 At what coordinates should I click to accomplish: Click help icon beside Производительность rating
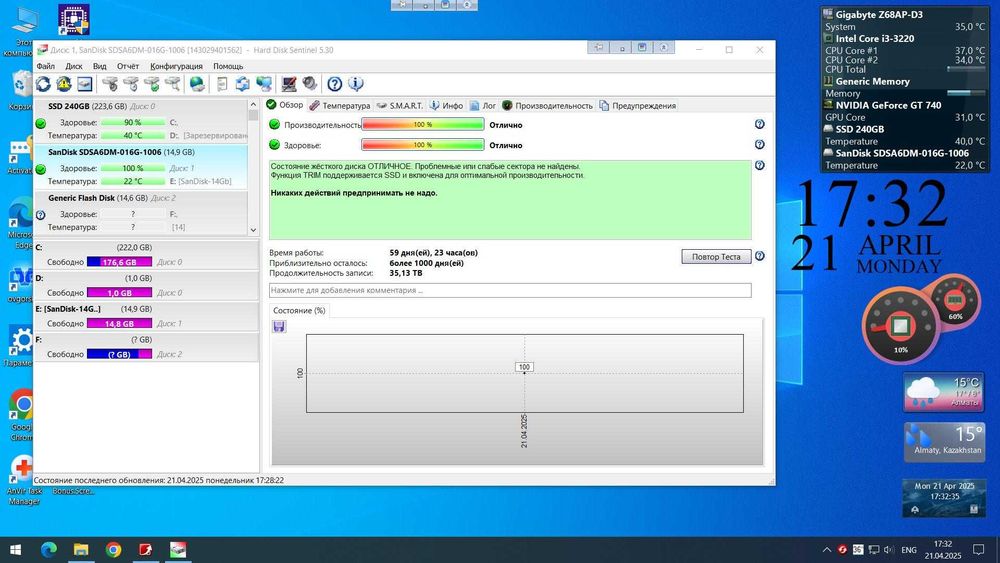point(760,124)
